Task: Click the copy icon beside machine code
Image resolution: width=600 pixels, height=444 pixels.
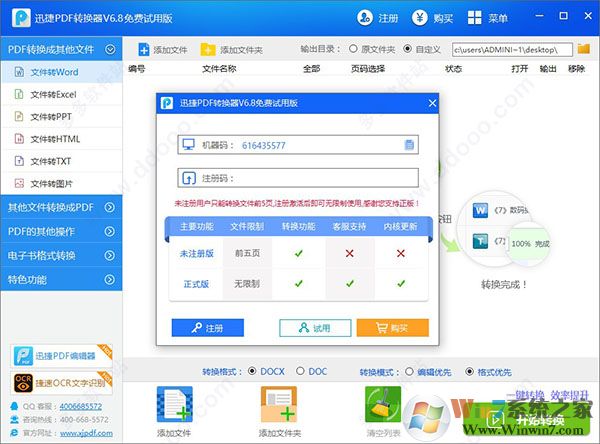Action: coord(409,145)
